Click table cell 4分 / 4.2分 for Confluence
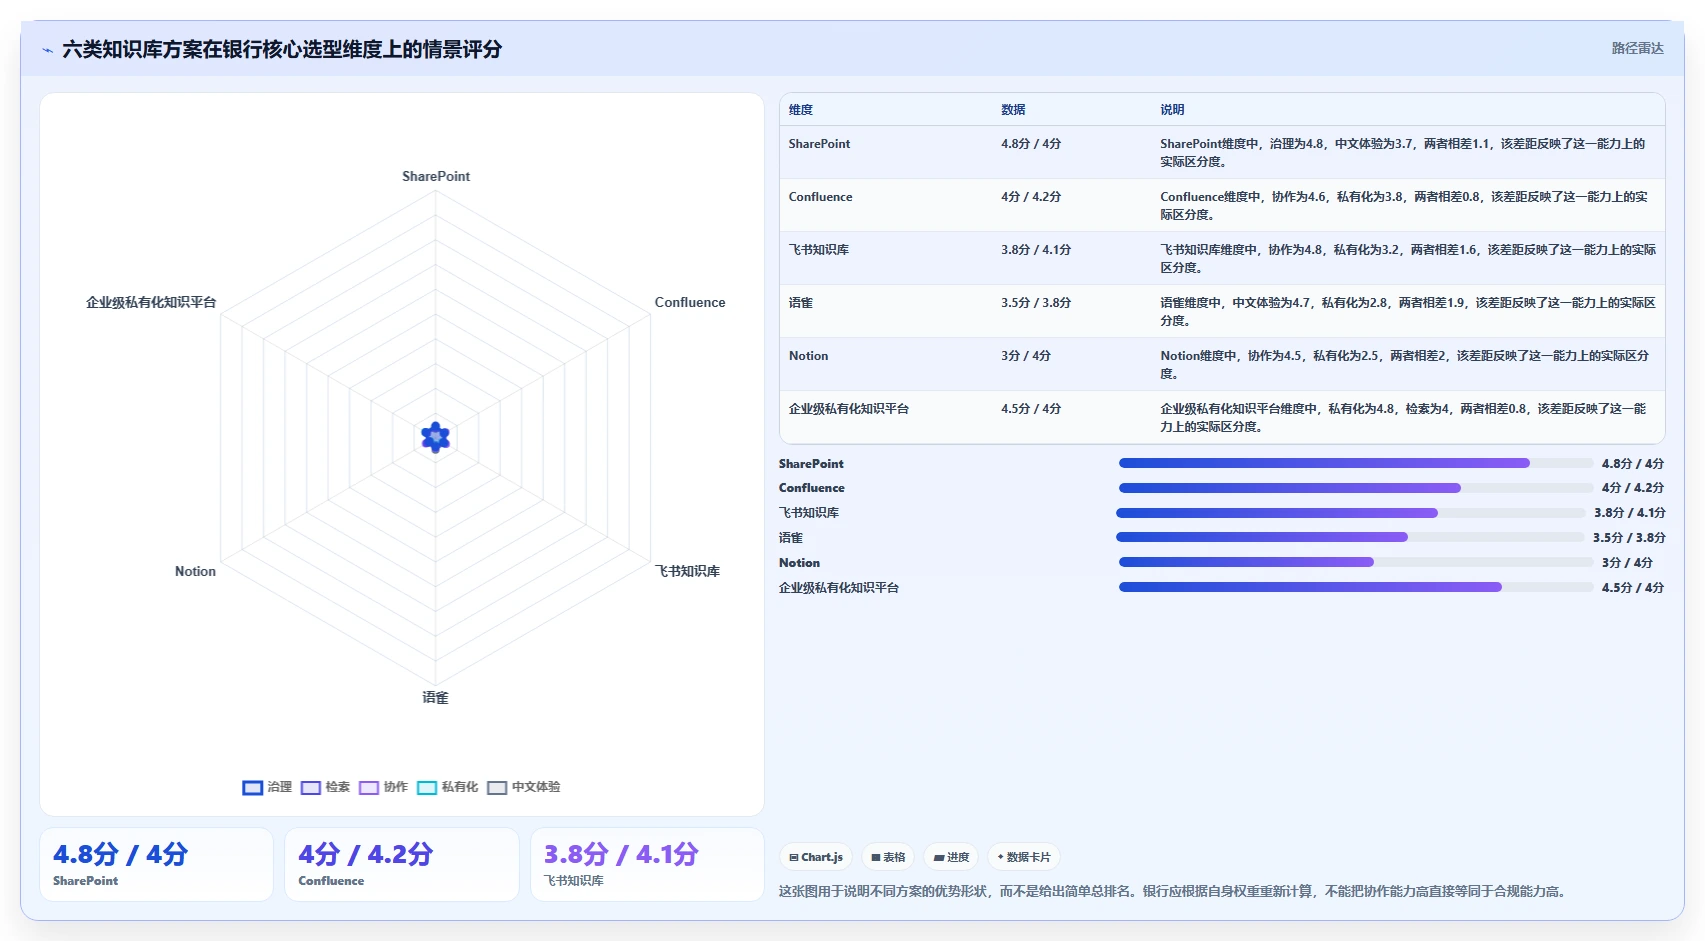This screenshot has height=941, width=1705. point(1031,197)
